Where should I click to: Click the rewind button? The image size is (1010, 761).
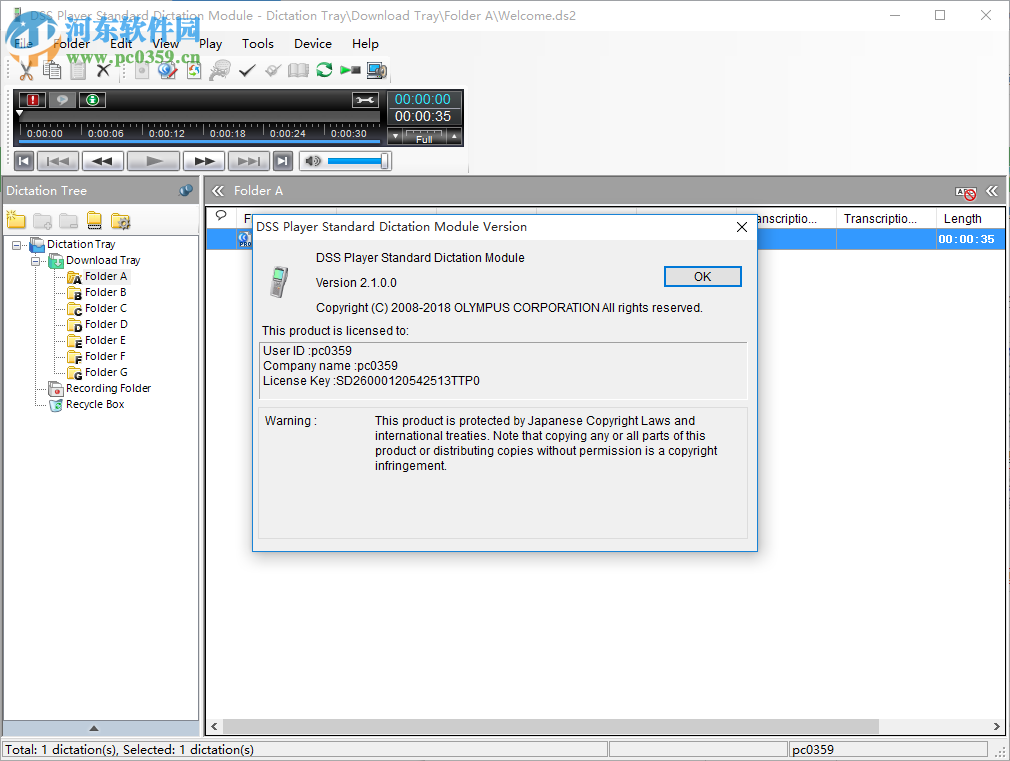(102, 161)
